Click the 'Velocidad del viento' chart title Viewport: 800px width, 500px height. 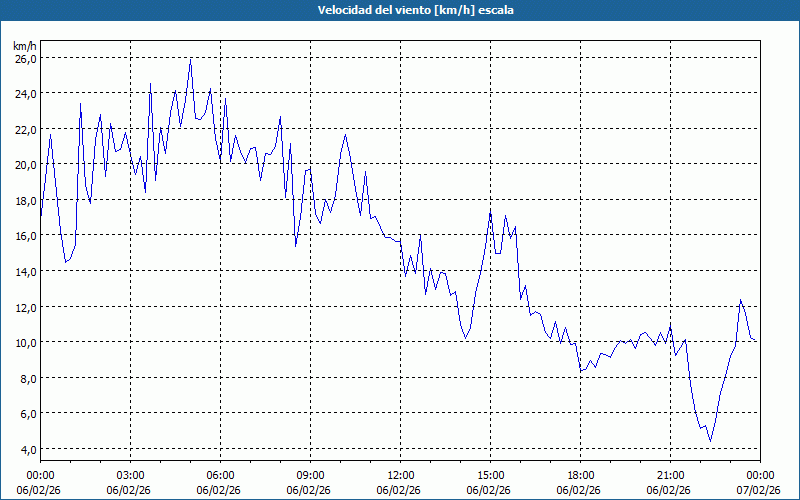(400, 11)
